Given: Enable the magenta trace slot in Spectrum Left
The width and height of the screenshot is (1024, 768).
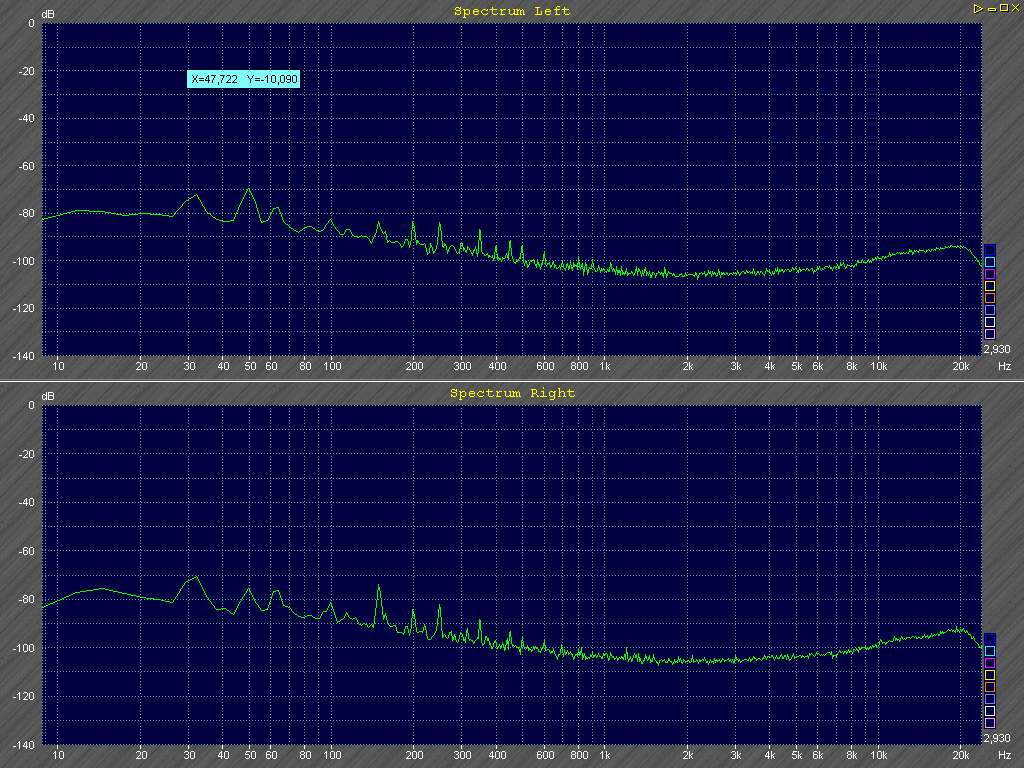Looking at the screenshot, I should [990, 274].
